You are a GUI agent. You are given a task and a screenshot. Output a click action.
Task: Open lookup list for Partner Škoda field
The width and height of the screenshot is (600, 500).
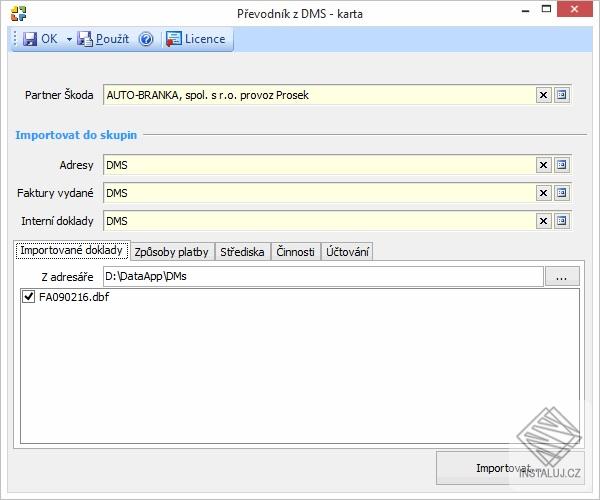coord(561,95)
